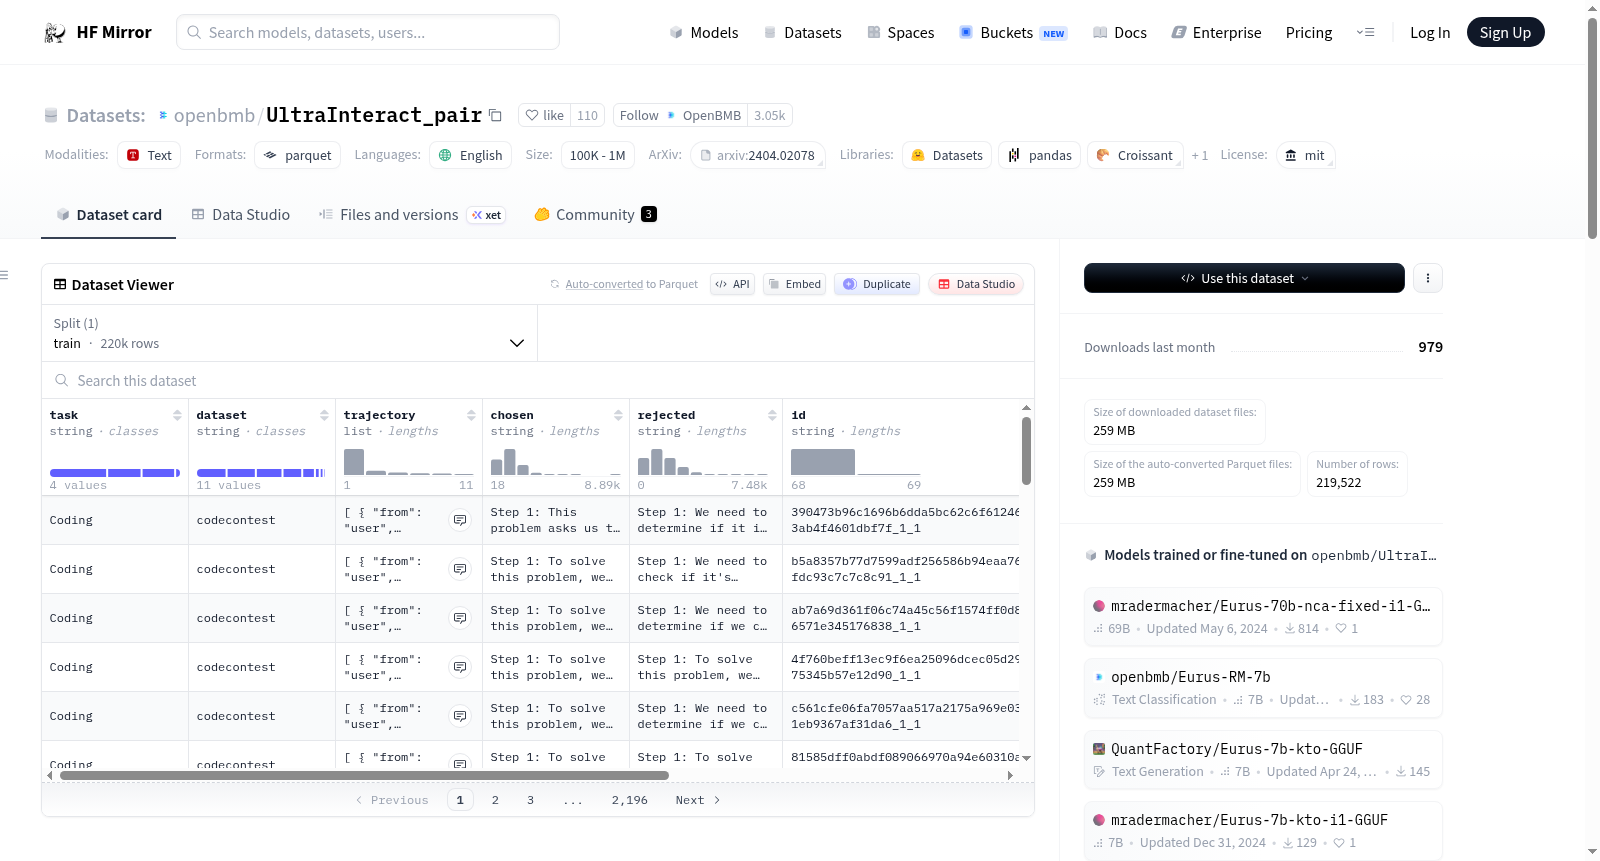Image resolution: width=1600 pixels, height=861 pixels.
Task: Click the Embed button
Action: point(794,284)
